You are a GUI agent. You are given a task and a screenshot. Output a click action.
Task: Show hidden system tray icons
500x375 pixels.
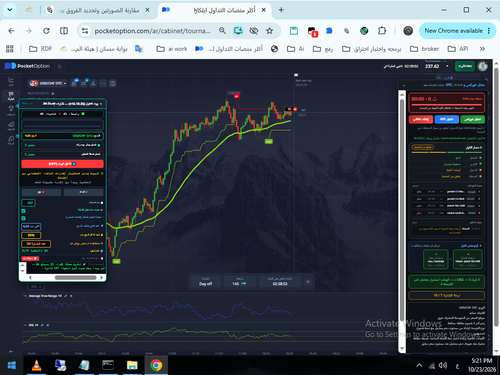pyautogui.click(x=419, y=366)
